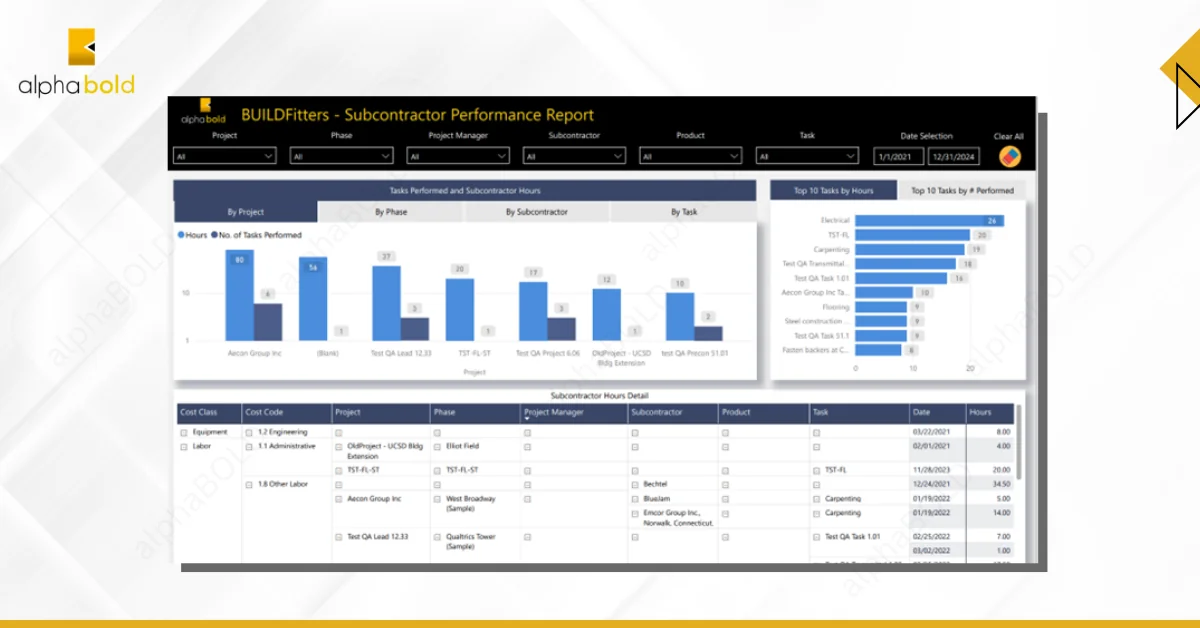Toggle box next to Emcor Group Inc.

[x=635, y=514]
